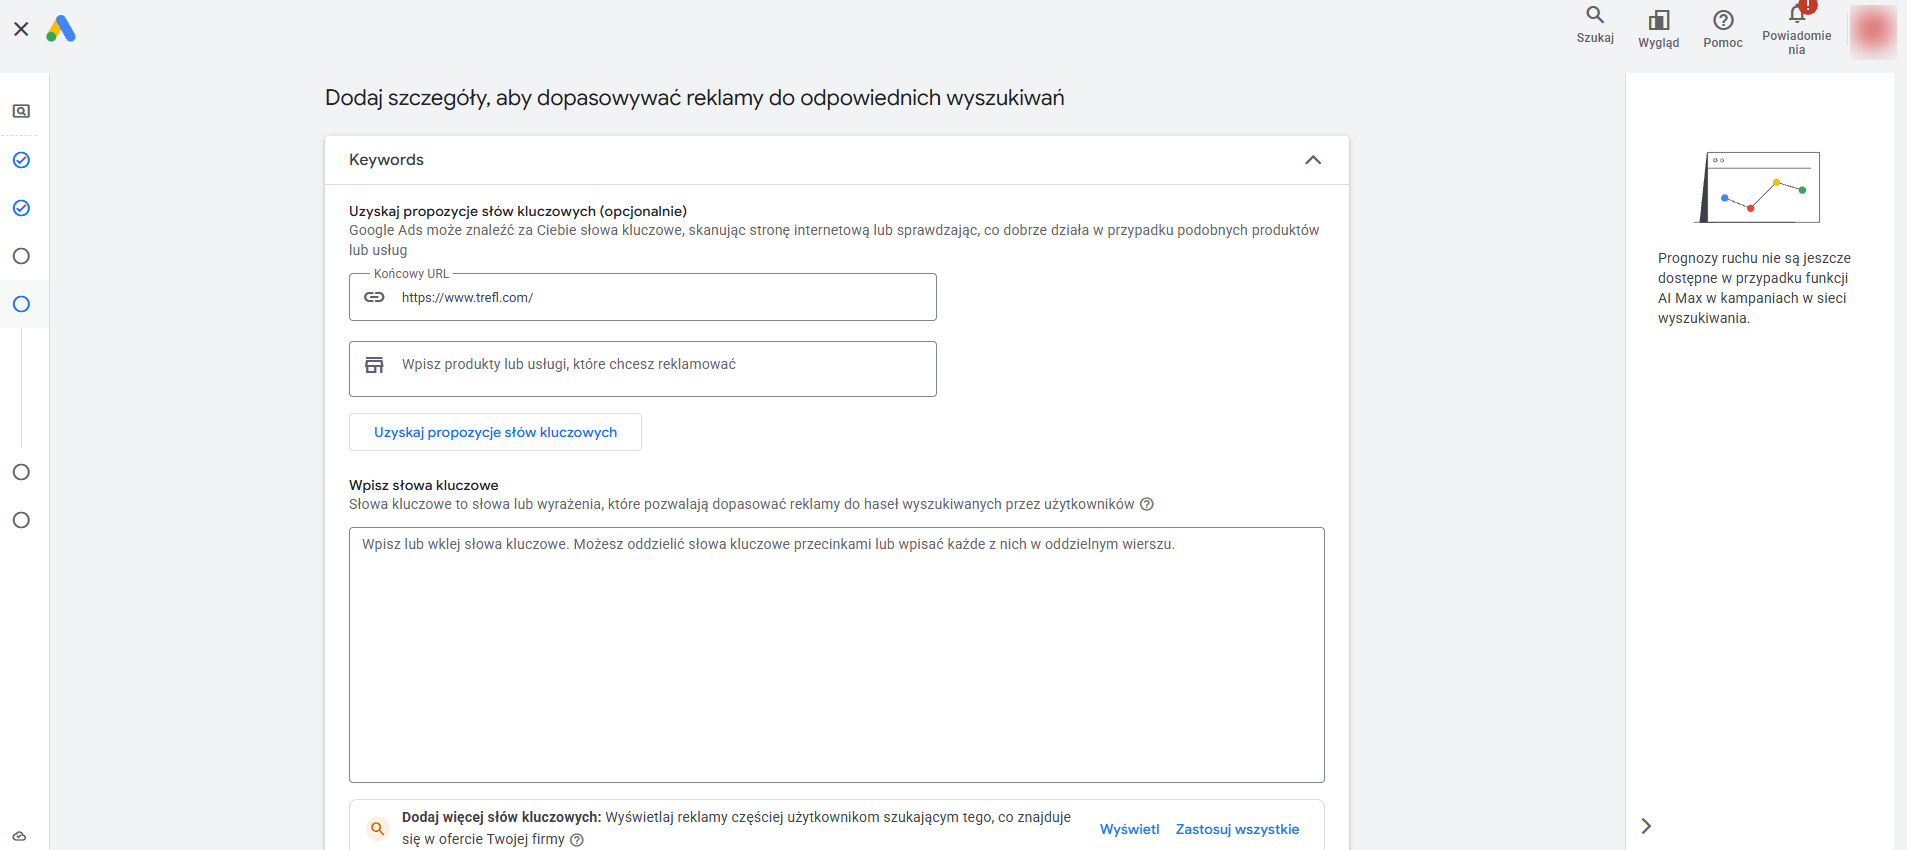Click the link icon in Końcowy URL field
This screenshot has height=850, width=1907.
[374, 297]
